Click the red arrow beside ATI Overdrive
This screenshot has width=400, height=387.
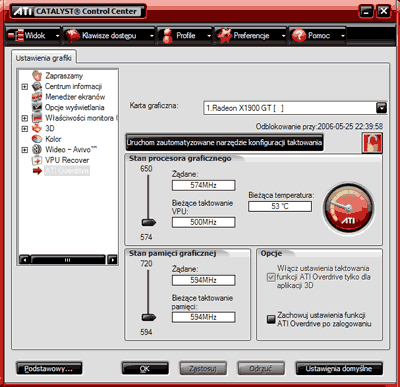pos(37,171)
